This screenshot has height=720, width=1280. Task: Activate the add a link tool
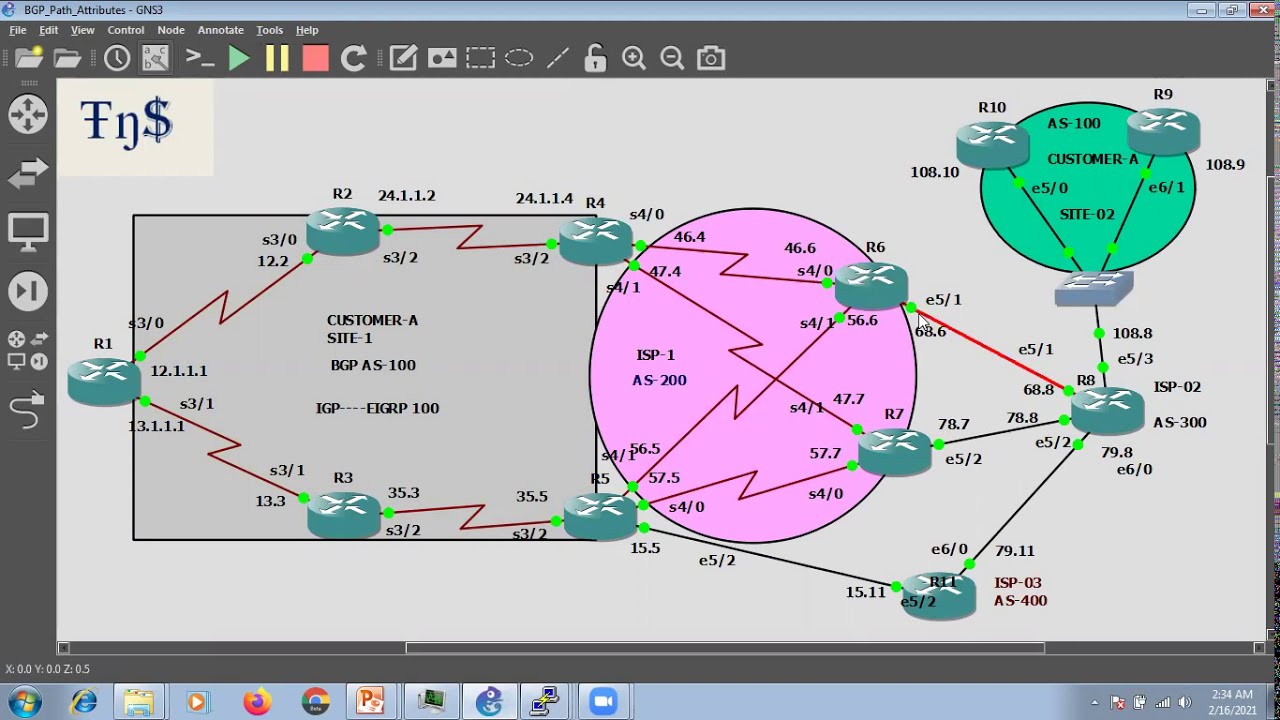pos(28,409)
